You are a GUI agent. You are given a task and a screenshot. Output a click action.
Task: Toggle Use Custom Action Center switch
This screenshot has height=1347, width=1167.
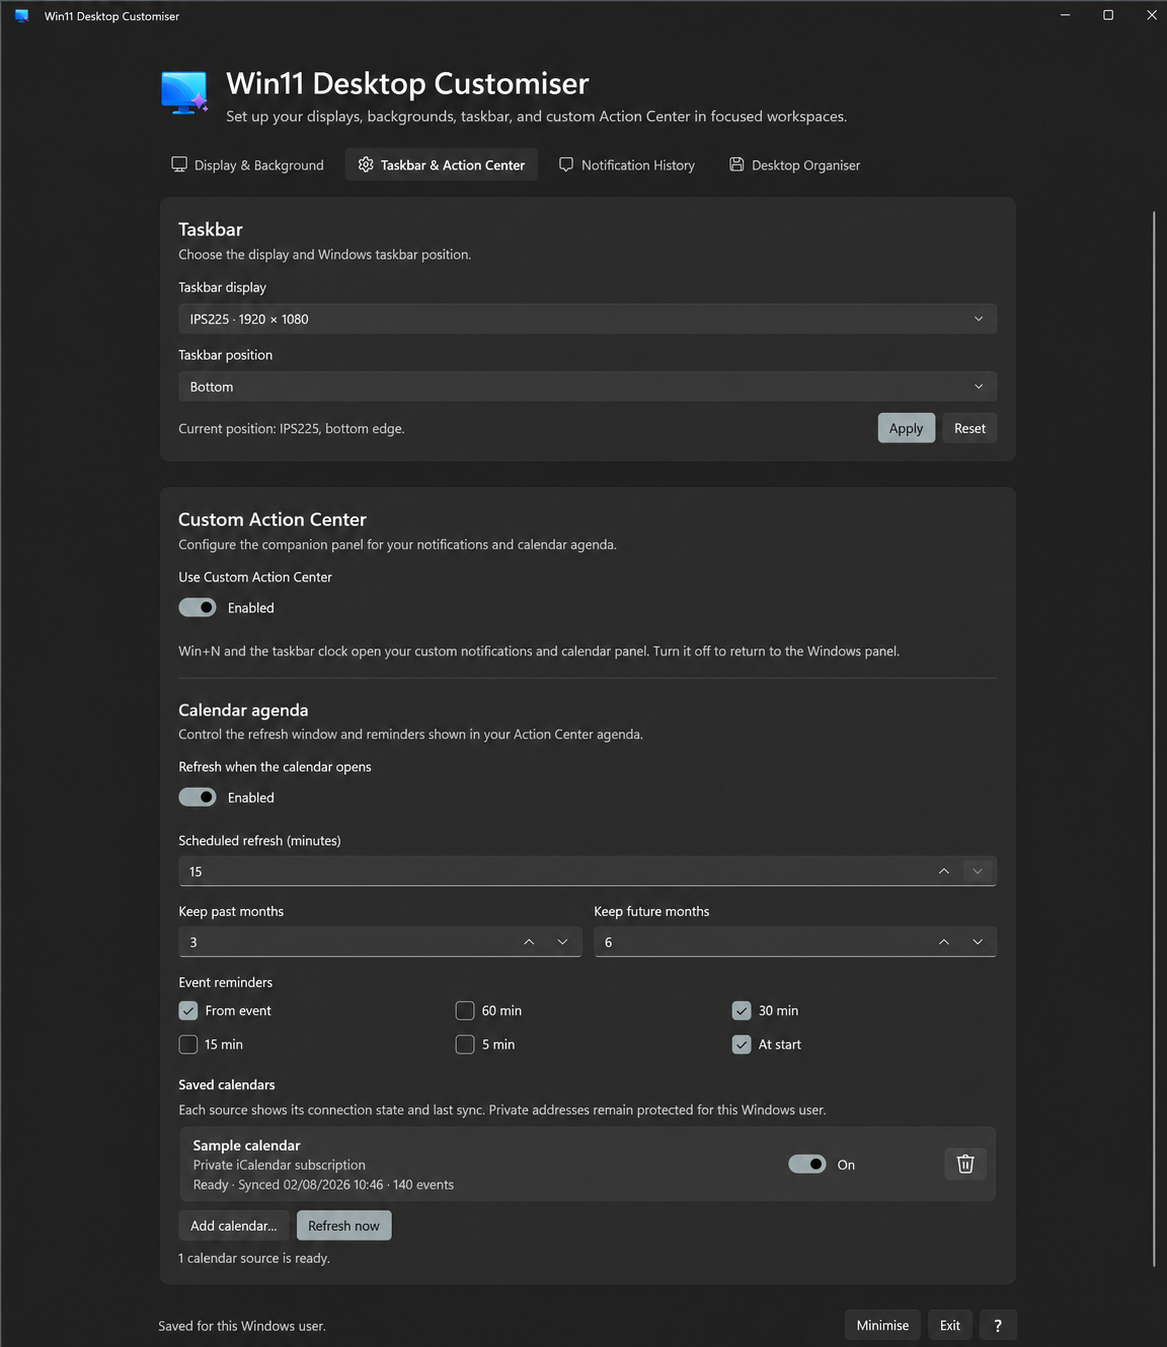(x=197, y=607)
